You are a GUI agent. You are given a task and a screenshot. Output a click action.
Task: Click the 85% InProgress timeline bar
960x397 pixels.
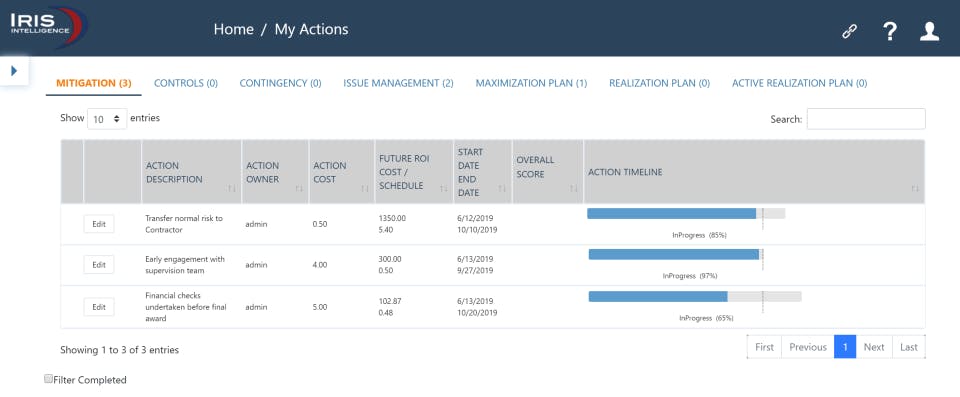(686, 213)
